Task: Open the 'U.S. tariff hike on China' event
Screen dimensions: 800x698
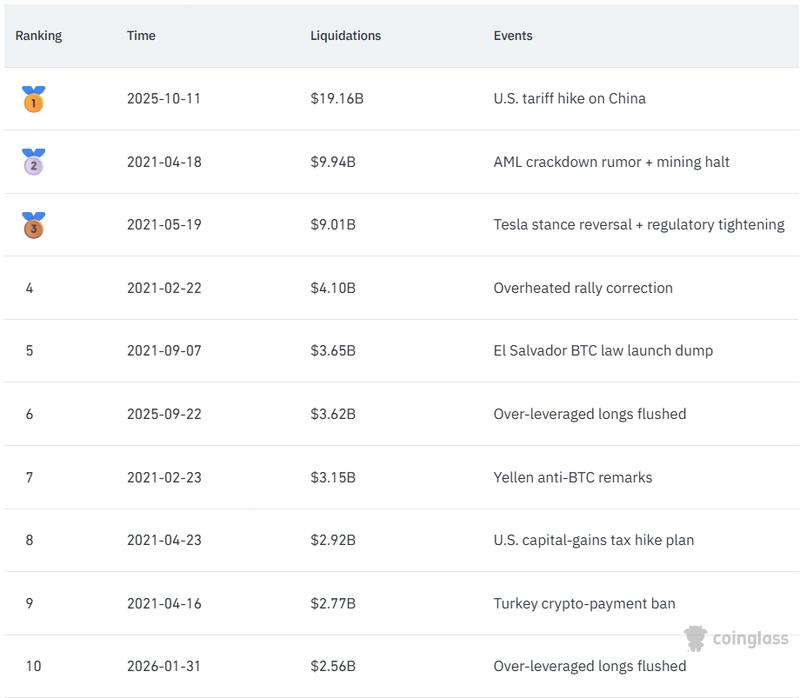Action: coord(568,97)
